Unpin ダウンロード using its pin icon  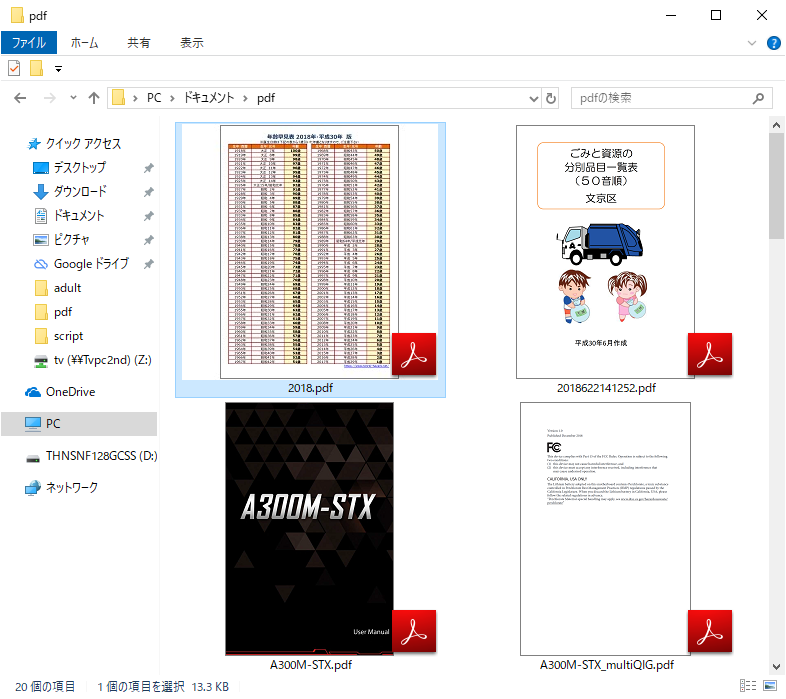tap(149, 192)
